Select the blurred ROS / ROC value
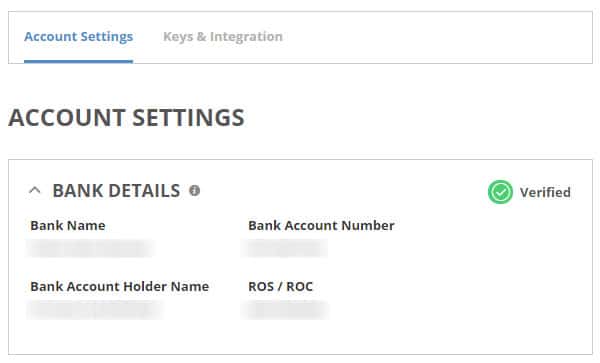The width and height of the screenshot is (600, 363). [x=285, y=309]
